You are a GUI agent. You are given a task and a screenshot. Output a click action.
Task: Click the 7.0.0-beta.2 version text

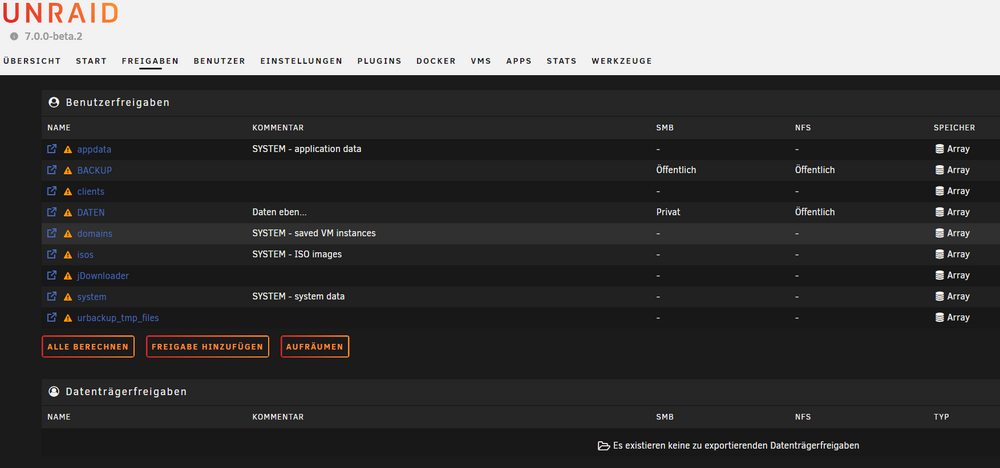pos(54,36)
